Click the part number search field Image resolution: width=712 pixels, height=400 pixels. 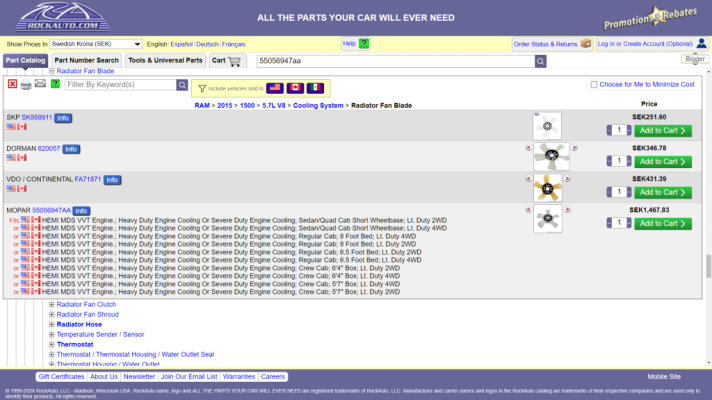coord(396,61)
